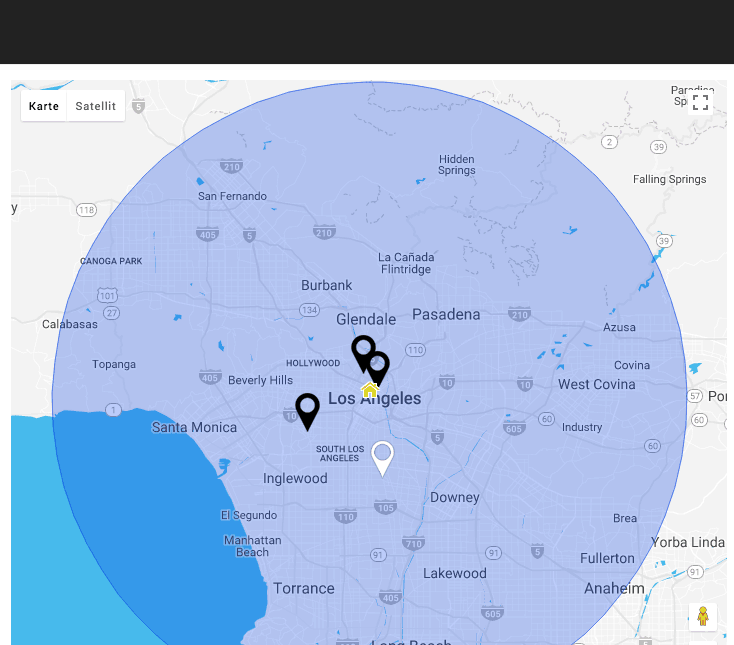Switch to the Karte map view

coord(44,106)
